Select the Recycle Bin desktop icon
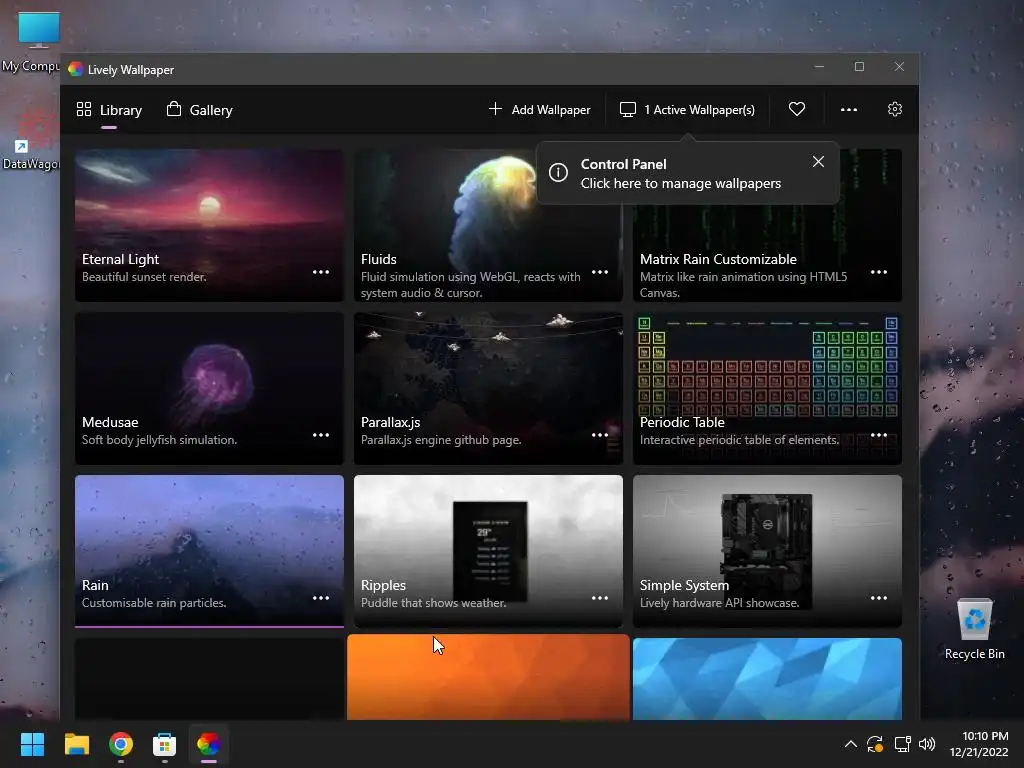This screenshot has height=768, width=1024. click(x=974, y=629)
